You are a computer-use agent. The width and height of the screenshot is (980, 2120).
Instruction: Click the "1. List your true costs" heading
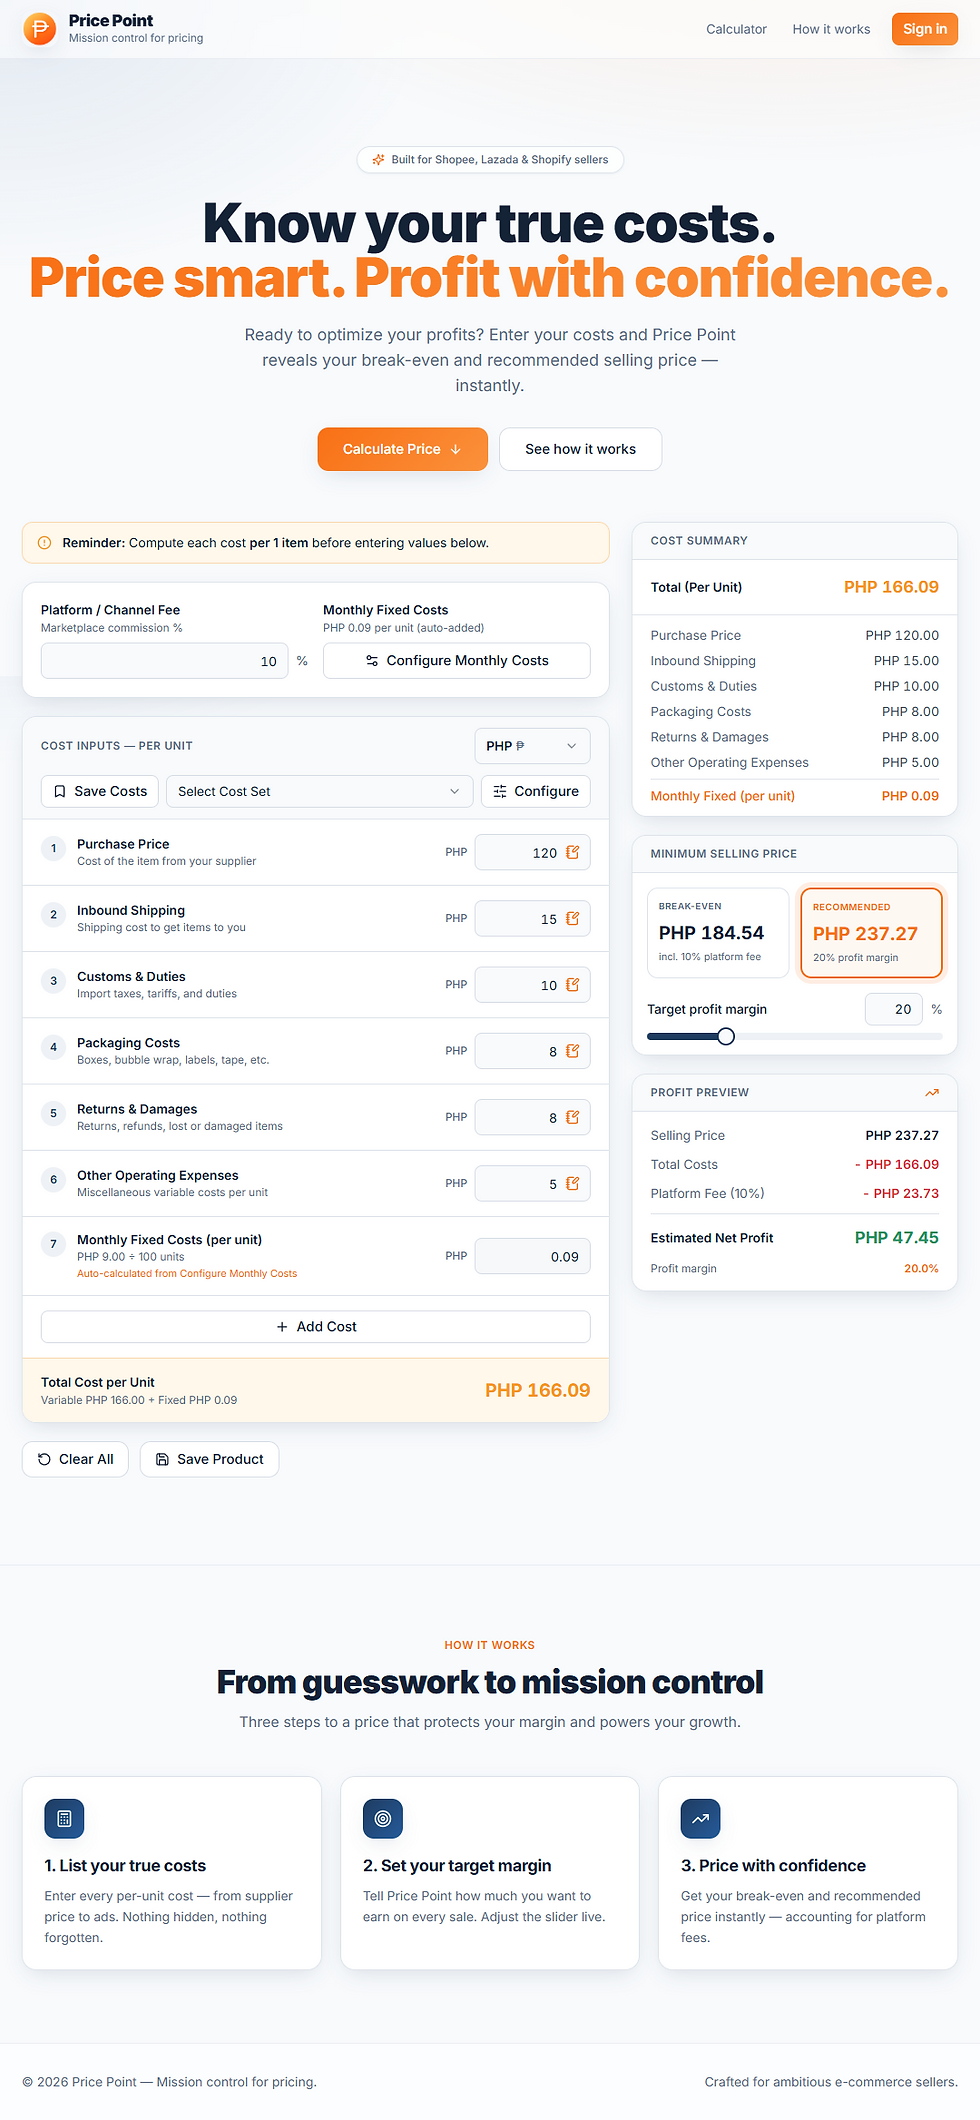click(x=125, y=1865)
